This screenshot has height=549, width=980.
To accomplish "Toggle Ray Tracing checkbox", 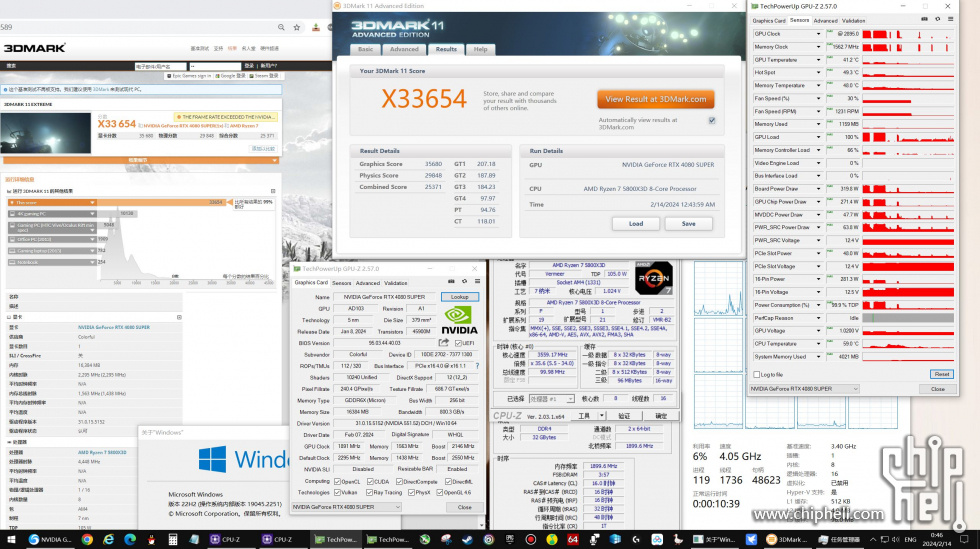I will 369,493.
